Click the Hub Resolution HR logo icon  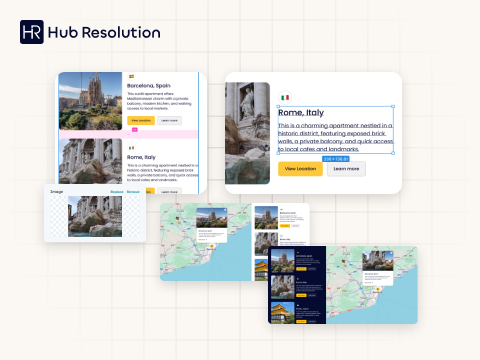tap(32, 32)
